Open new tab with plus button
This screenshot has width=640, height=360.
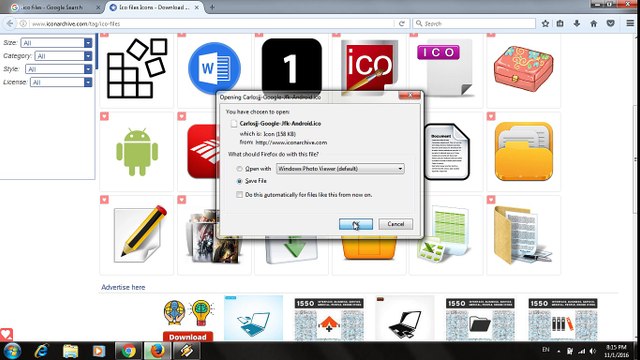pyautogui.click(x=212, y=7)
